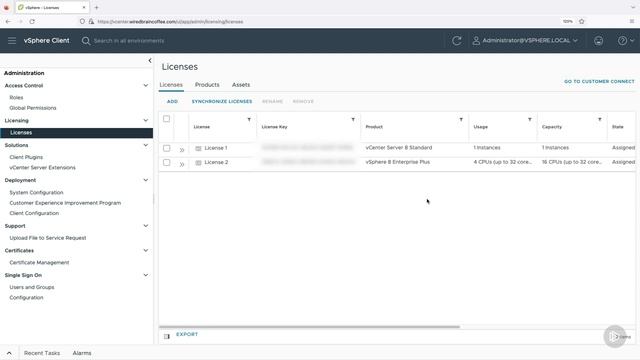Click the Administrator user icon
This screenshot has width=640, height=360.
pyautogui.click(x=476, y=40)
